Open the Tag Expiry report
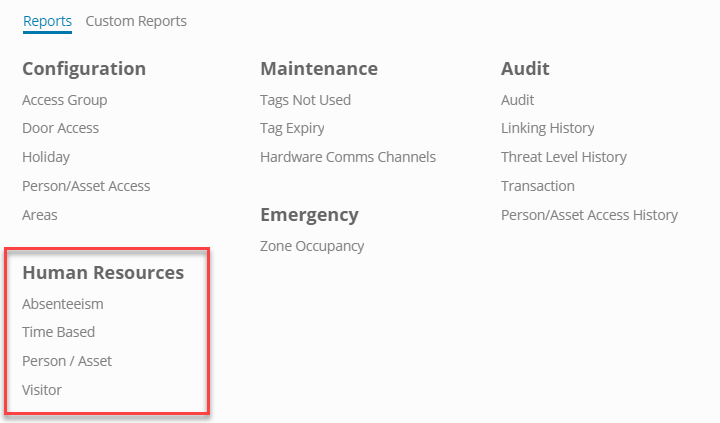 pos(292,128)
